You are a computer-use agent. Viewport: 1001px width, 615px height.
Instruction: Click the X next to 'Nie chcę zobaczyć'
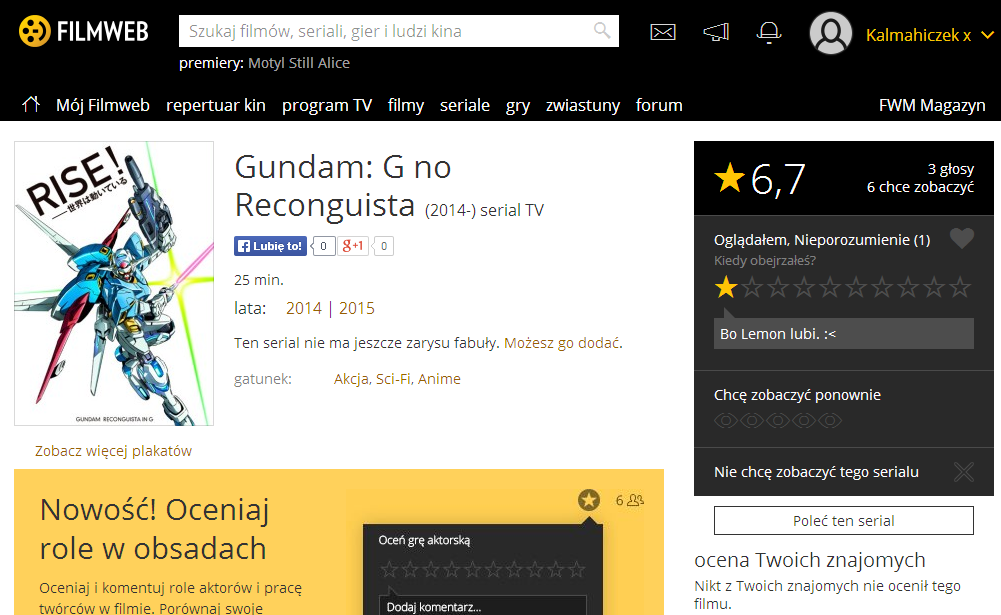pos(963,472)
